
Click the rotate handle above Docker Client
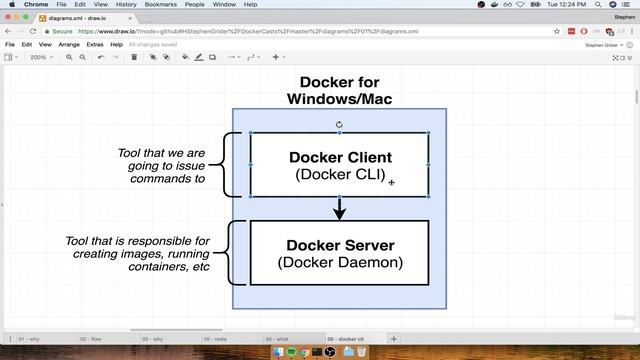pyautogui.click(x=339, y=124)
